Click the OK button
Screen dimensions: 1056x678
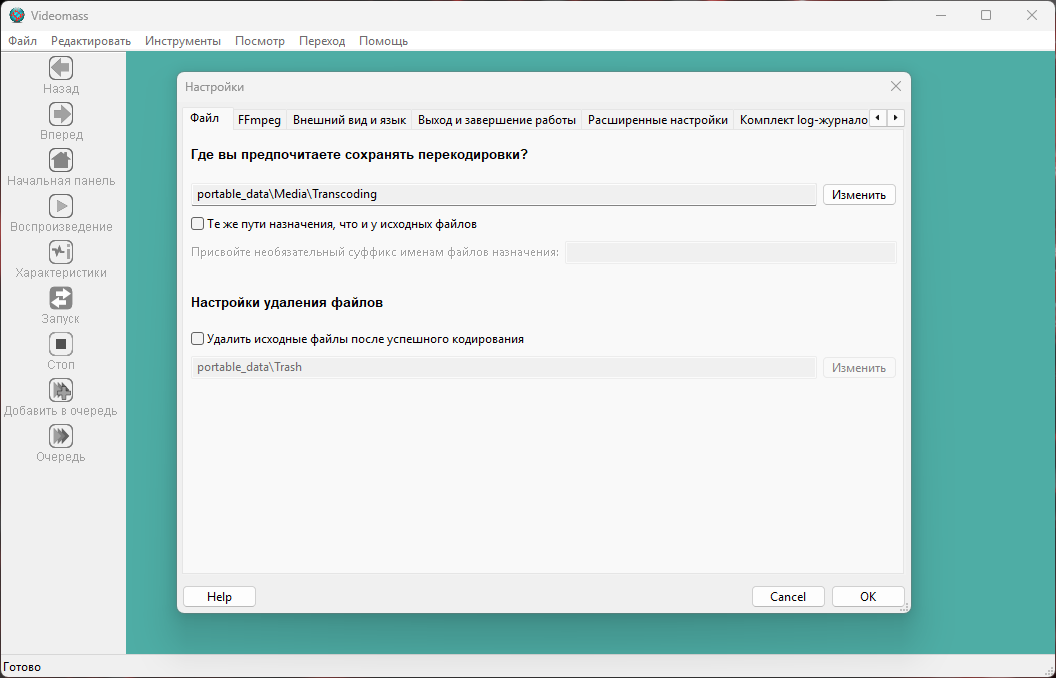pyautogui.click(x=868, y=597)
